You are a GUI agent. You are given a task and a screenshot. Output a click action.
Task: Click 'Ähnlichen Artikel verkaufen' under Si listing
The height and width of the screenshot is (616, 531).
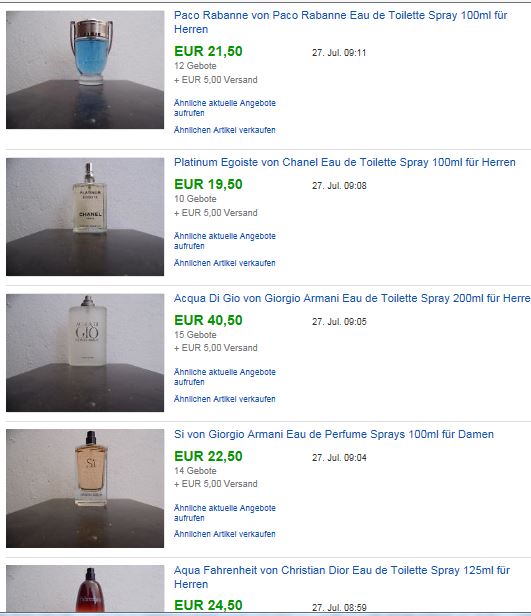click(x=225, y=534)
